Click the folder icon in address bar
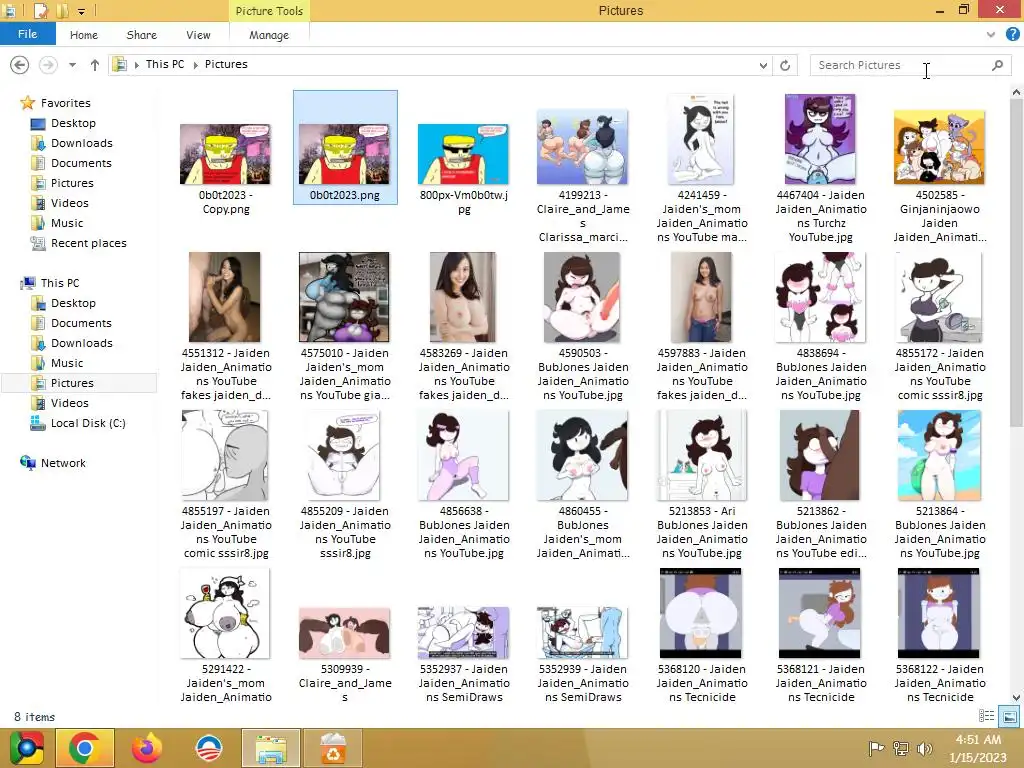 point(120,64)
